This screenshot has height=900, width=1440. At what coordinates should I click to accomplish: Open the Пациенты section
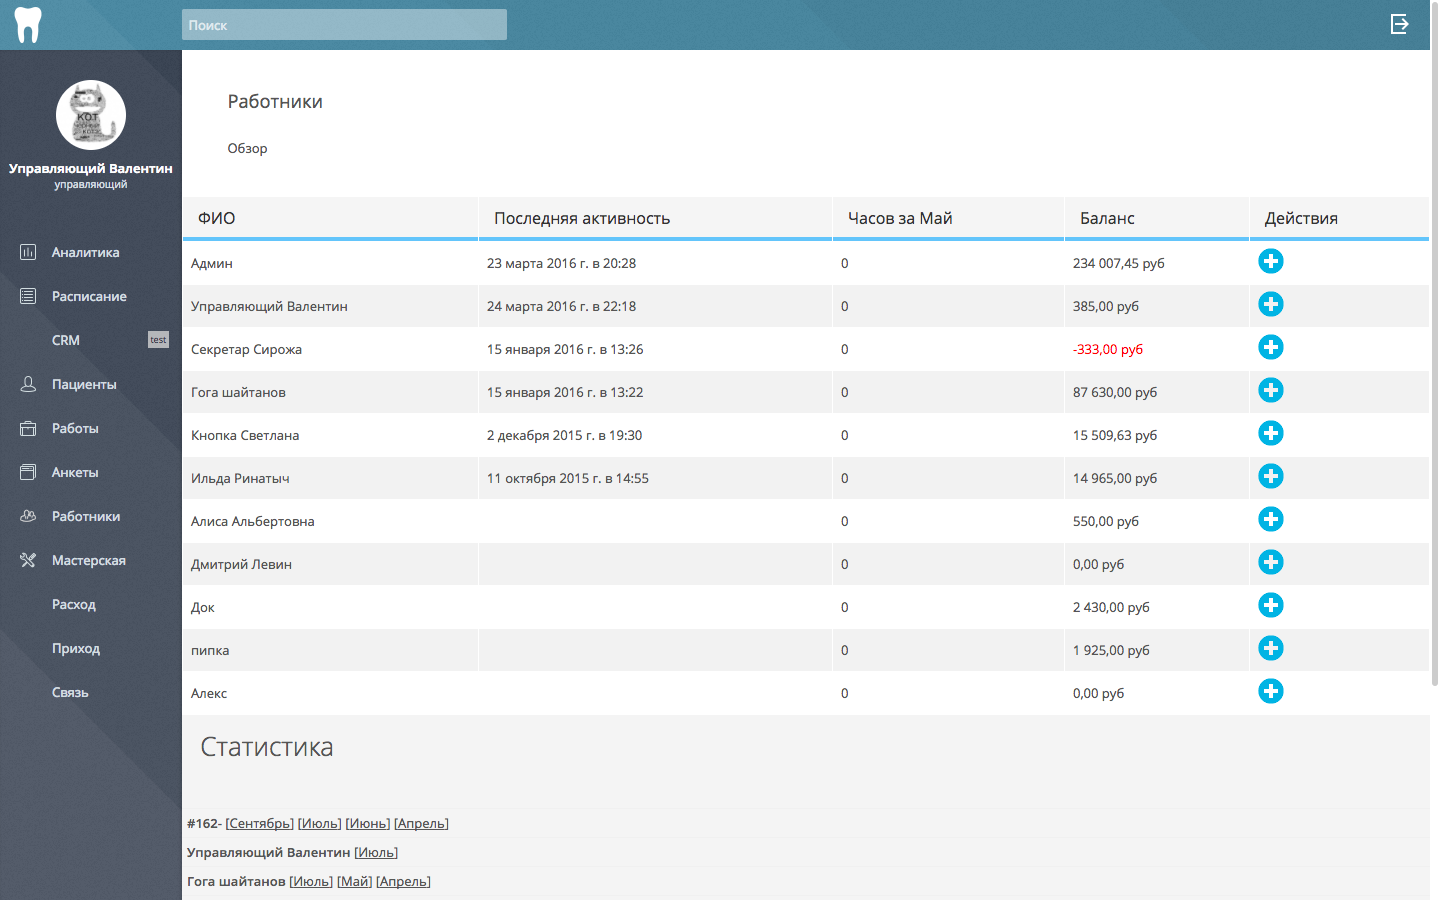click(x=83, y=384)
